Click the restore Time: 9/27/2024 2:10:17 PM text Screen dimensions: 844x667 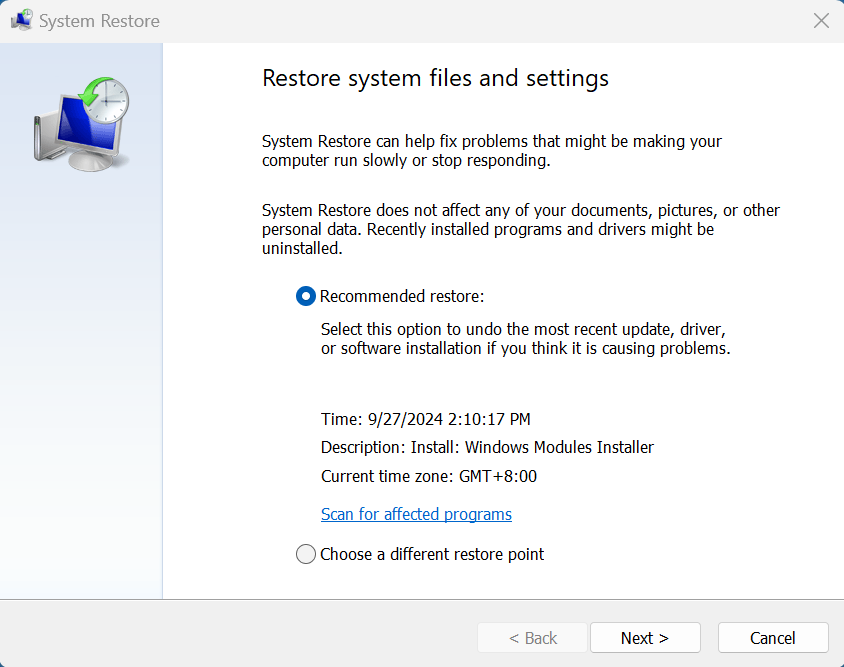click(x=425, y=419)
